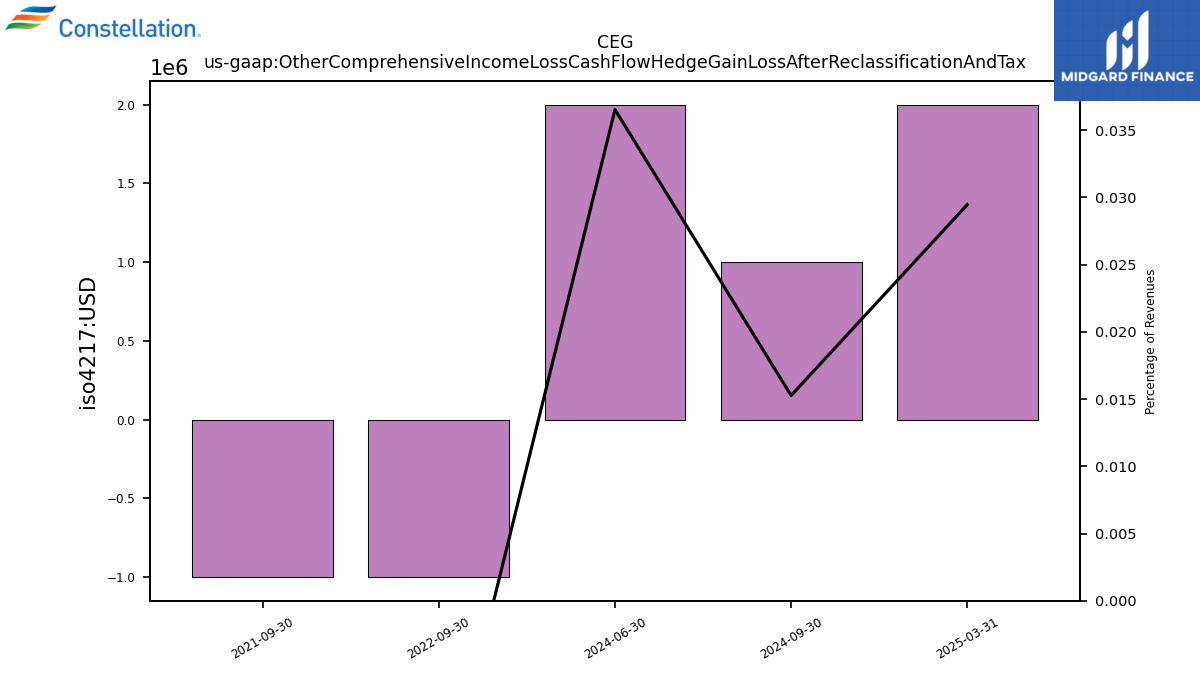
Task: Select the 2025-03-31 bar
Action: [x=967, y=262]
